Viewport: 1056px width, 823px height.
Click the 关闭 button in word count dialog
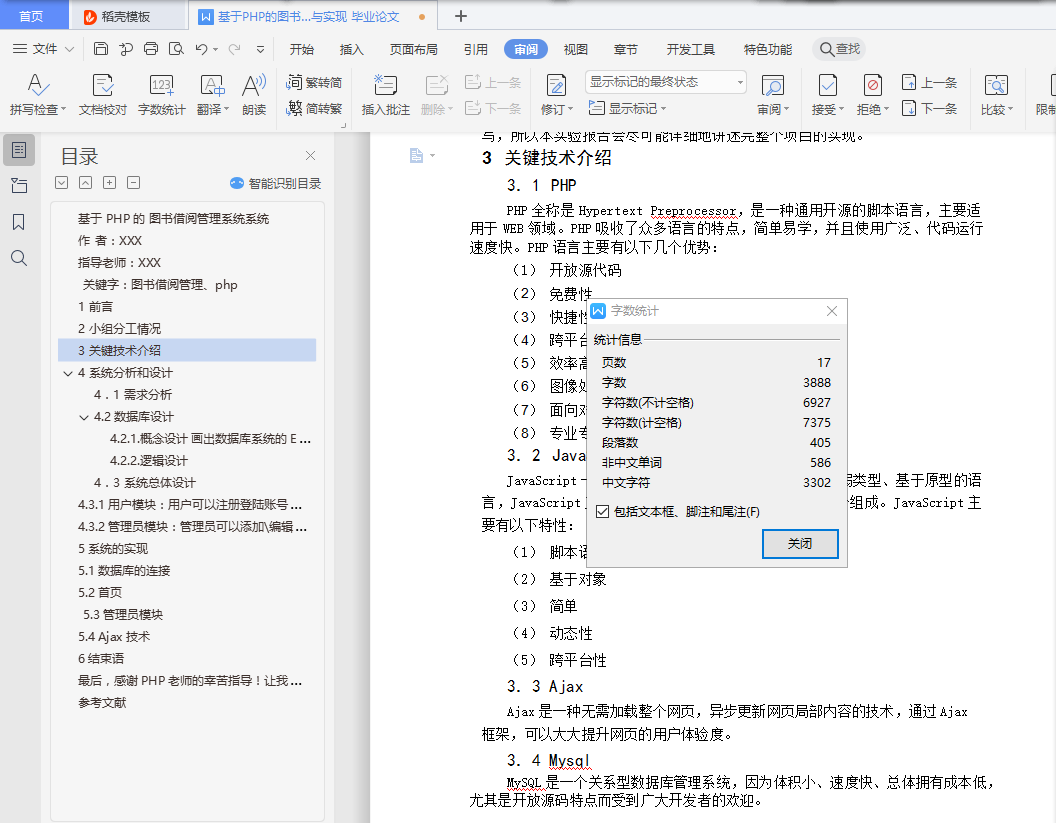coord(800,544)
